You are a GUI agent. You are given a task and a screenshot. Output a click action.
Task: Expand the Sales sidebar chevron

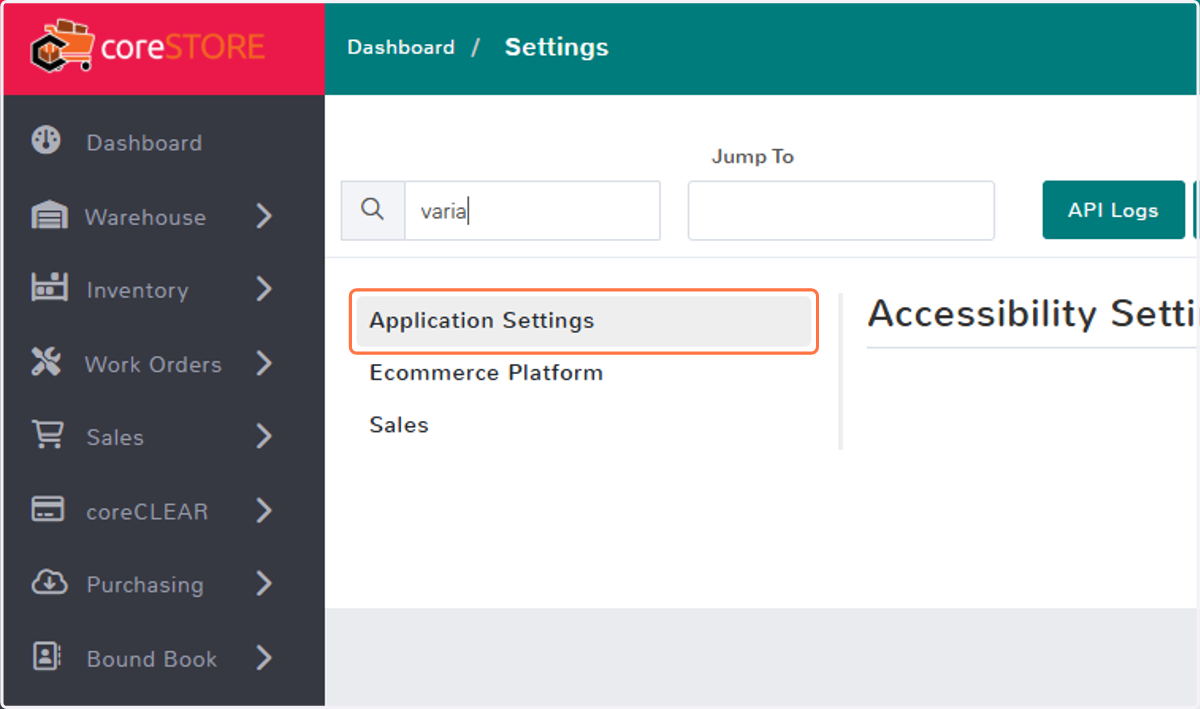pyautogui.click(x=264, y=436)
